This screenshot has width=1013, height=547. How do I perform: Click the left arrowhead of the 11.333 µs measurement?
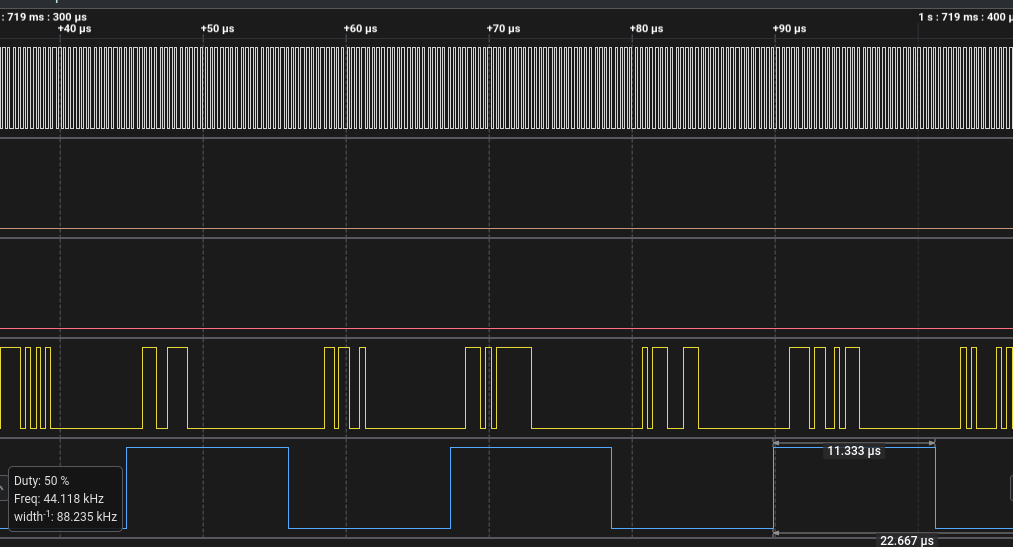point(779,443)
